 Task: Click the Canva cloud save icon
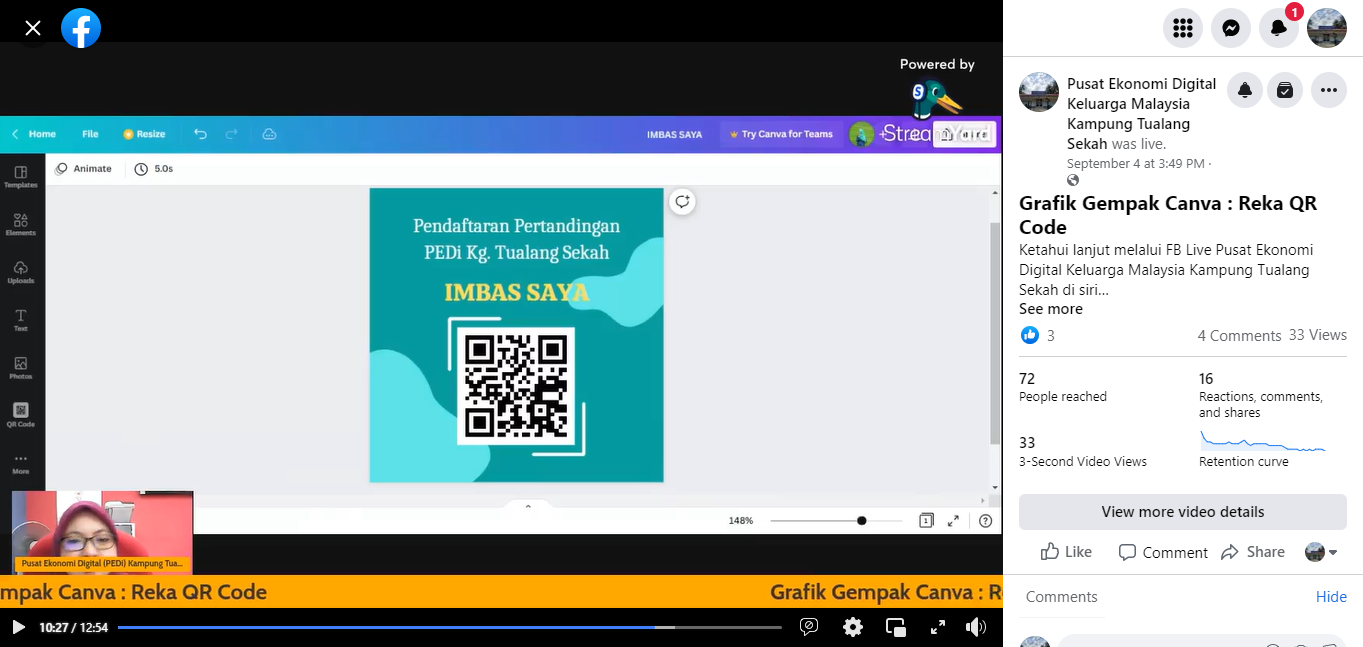[x=269, y=134]
